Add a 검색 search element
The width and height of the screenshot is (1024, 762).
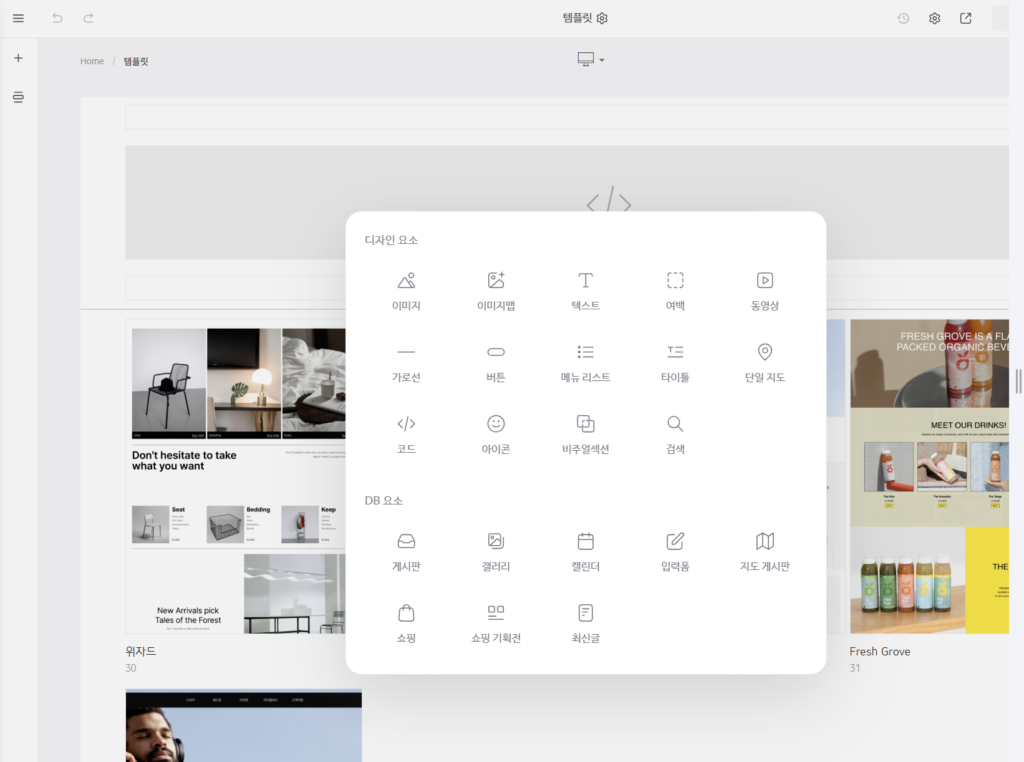pos(675,435)
